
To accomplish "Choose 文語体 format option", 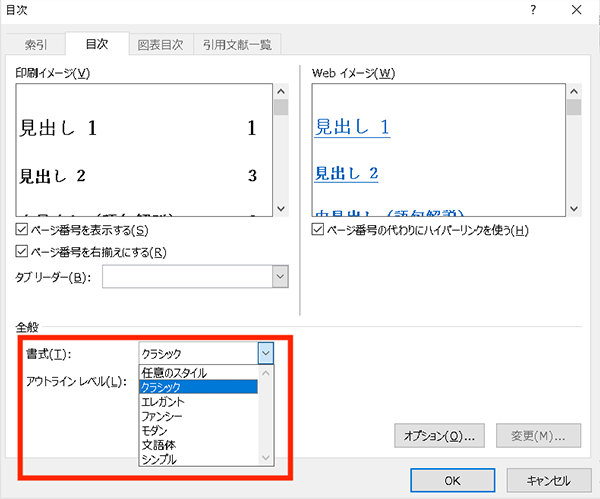I will click(x=160, y=443).
